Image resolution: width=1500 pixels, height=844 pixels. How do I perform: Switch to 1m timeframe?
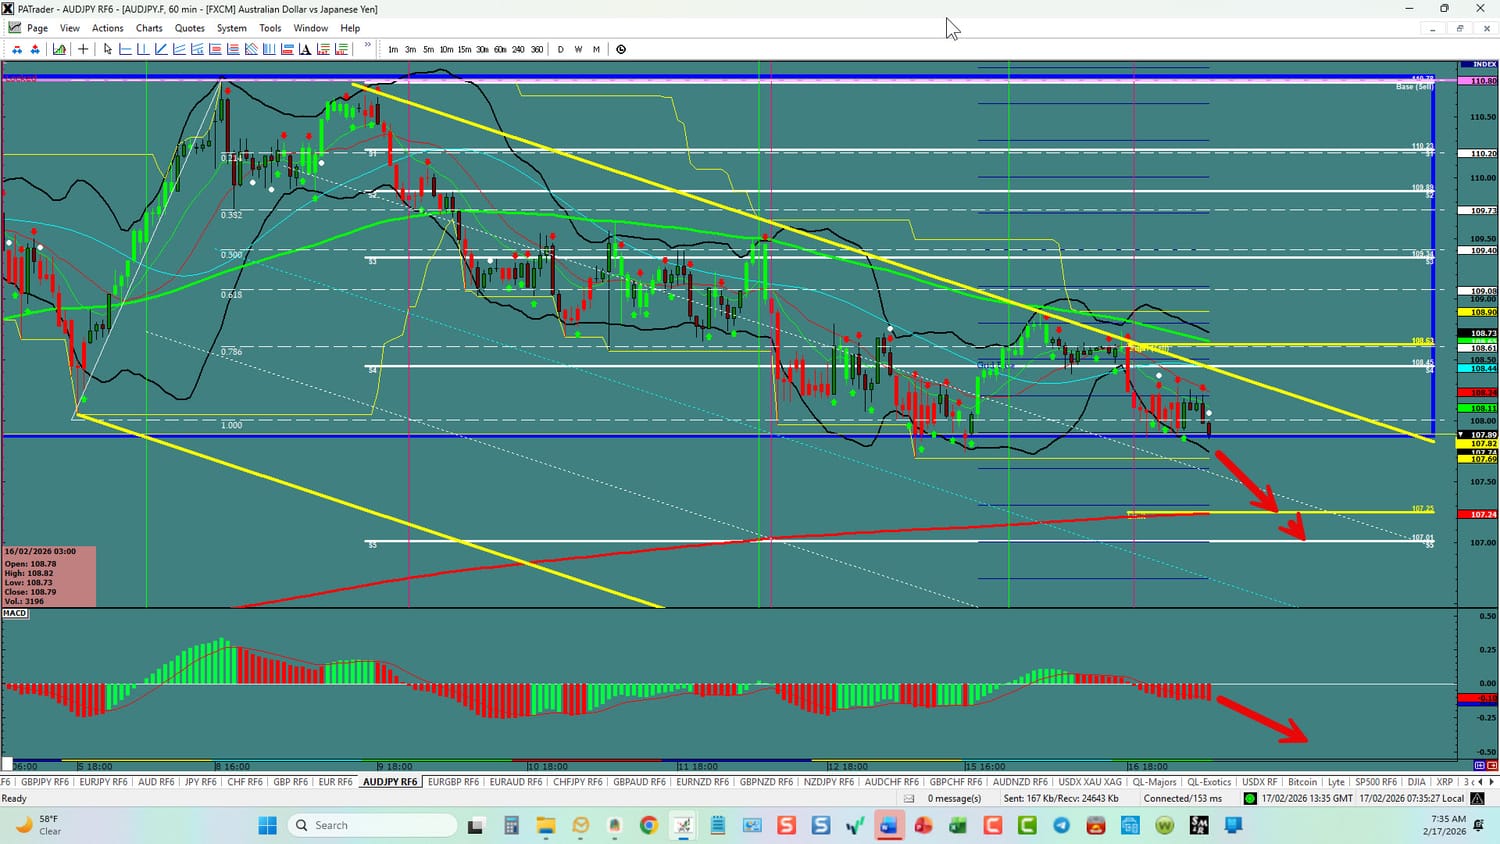[x=393, y=49]
